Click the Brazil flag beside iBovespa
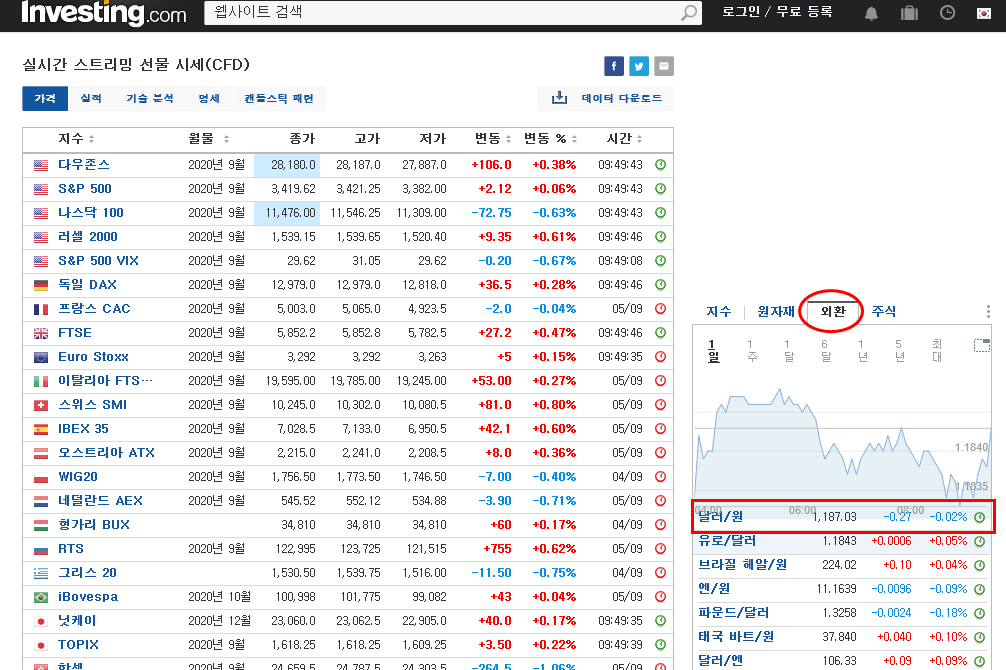1006x670 pixels. pos(40,597)
